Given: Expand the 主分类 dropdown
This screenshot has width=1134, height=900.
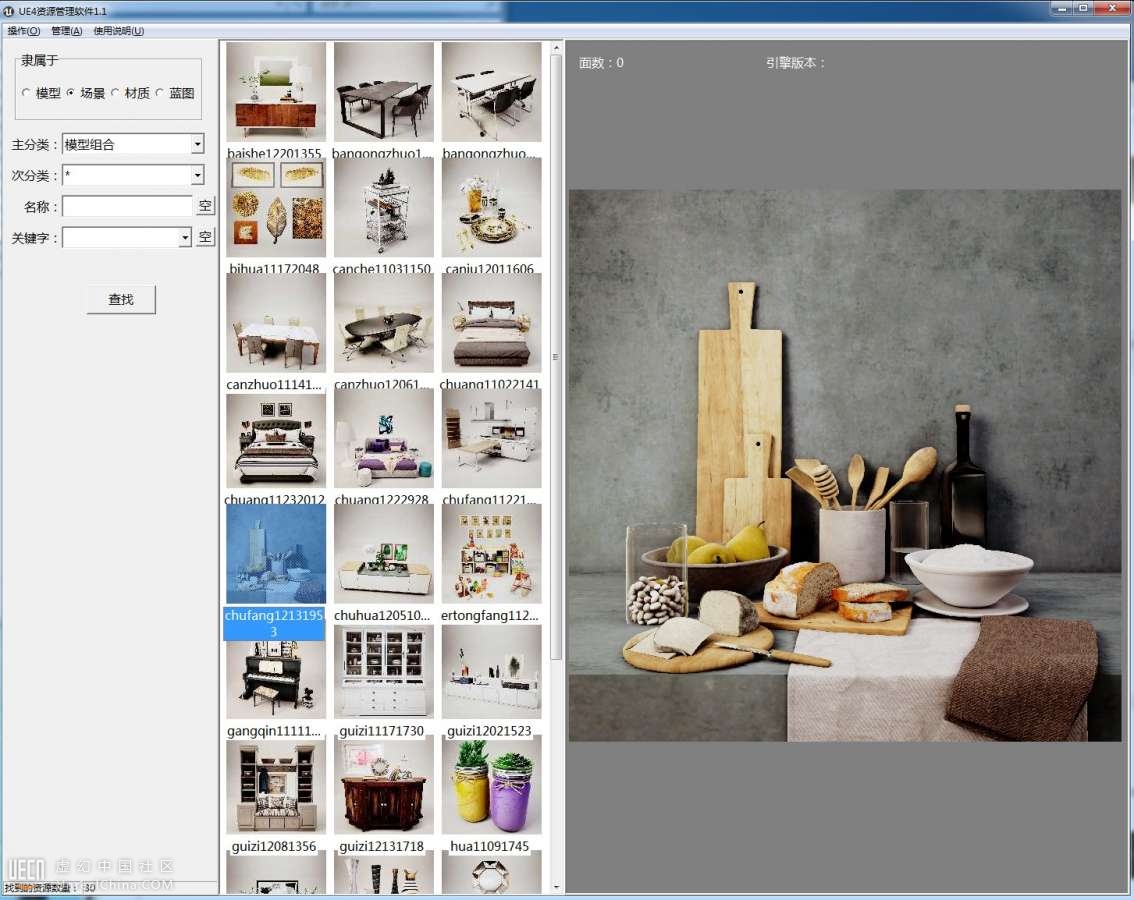Looking at the screenshot, I should coord(197,144).
